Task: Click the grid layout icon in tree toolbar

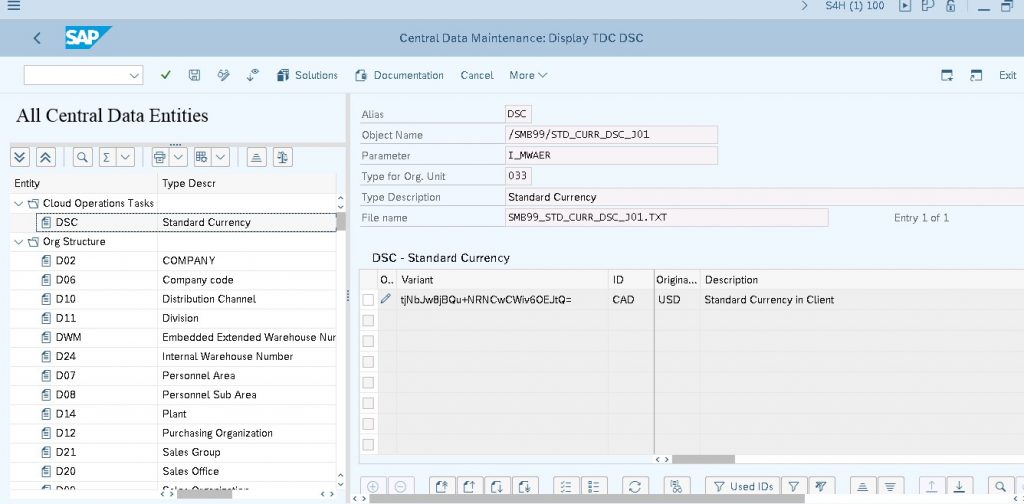Action: (x=202, y=157)
